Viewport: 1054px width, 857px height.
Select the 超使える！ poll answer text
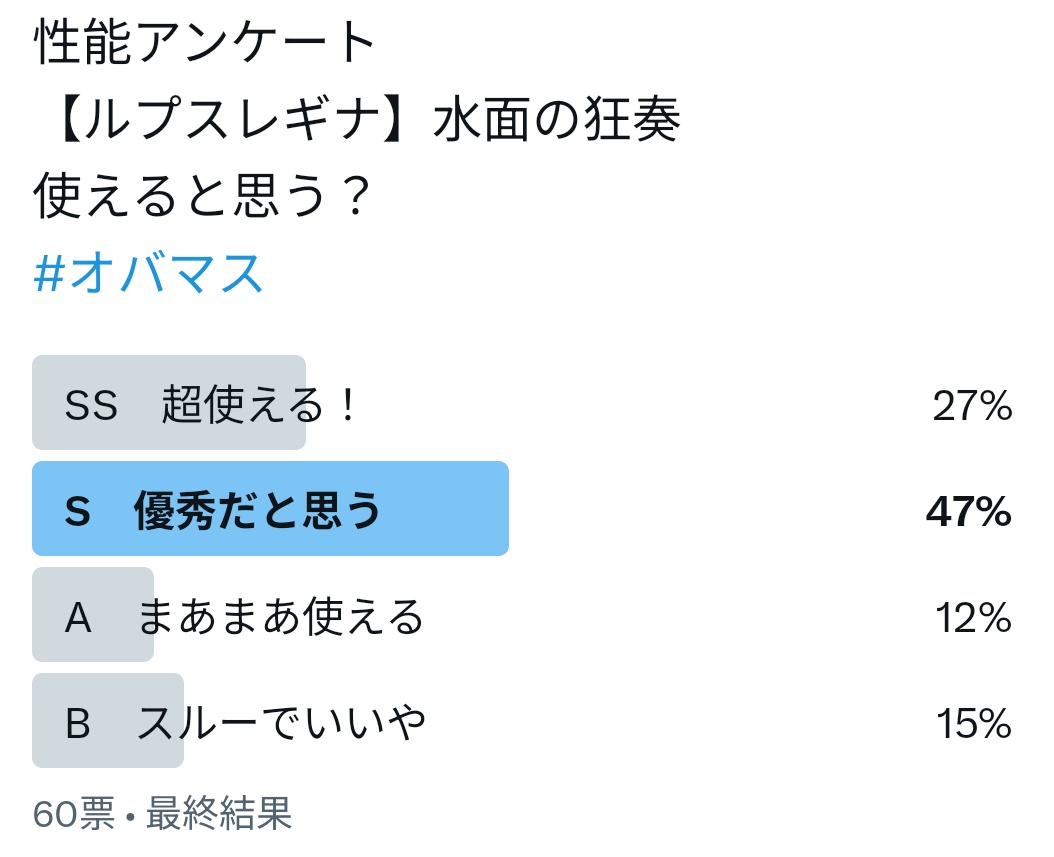click(x=259, y=405)
